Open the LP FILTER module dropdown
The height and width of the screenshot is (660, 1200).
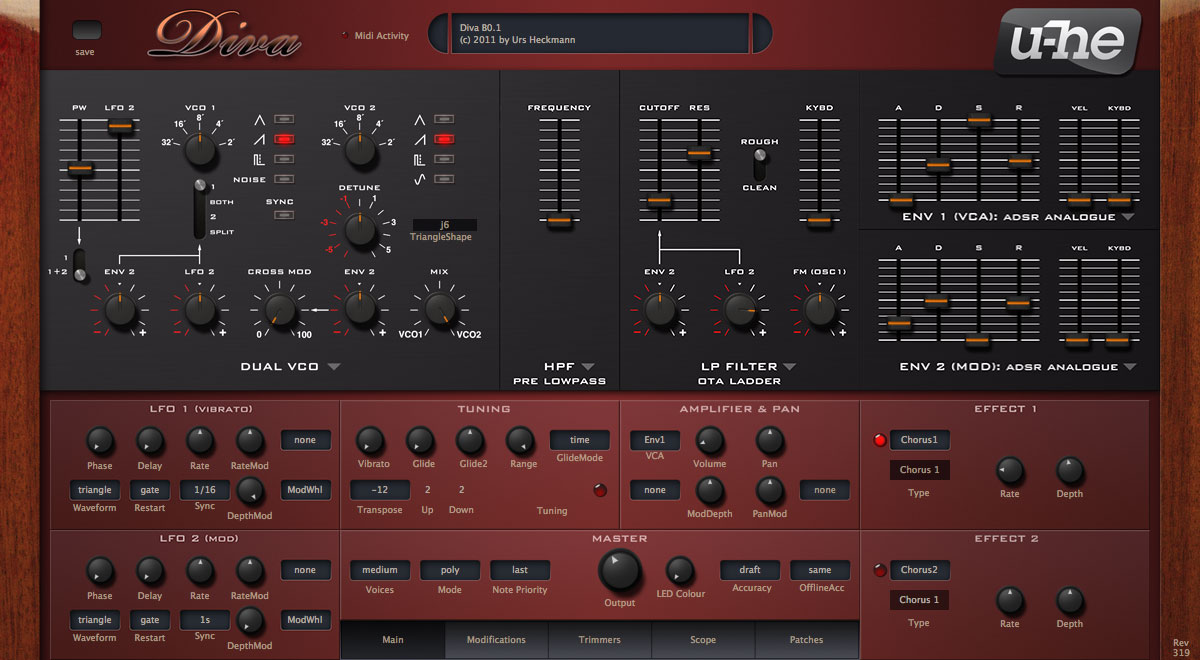click(x=789, y=367)
